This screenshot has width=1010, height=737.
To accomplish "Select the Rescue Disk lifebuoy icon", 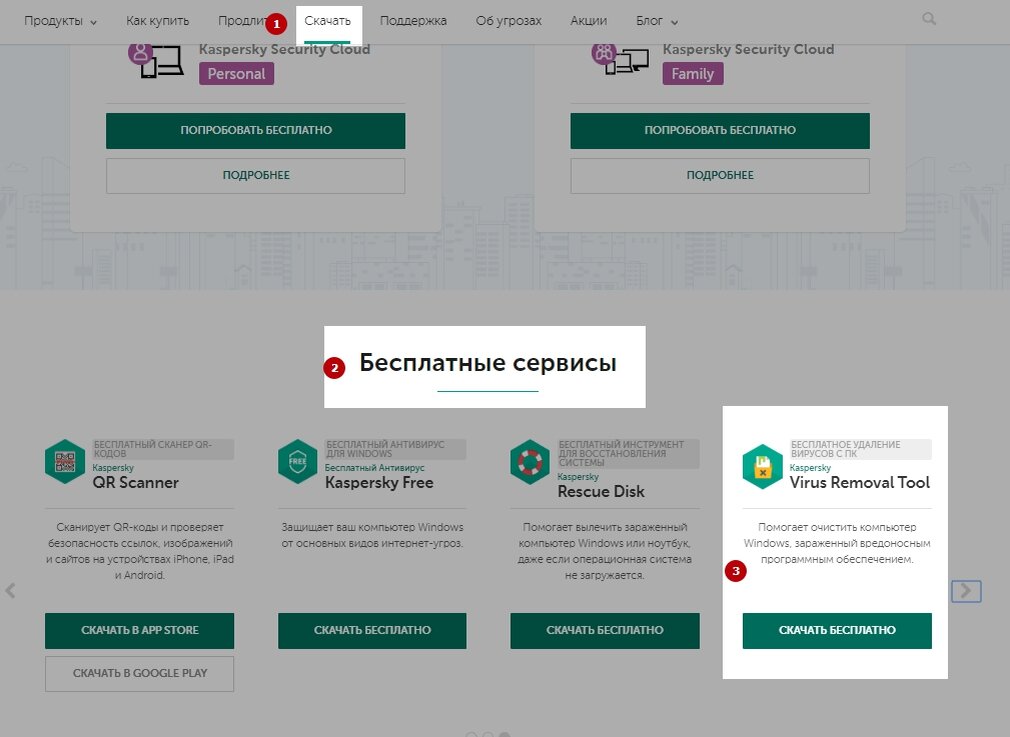I will 530,462.
